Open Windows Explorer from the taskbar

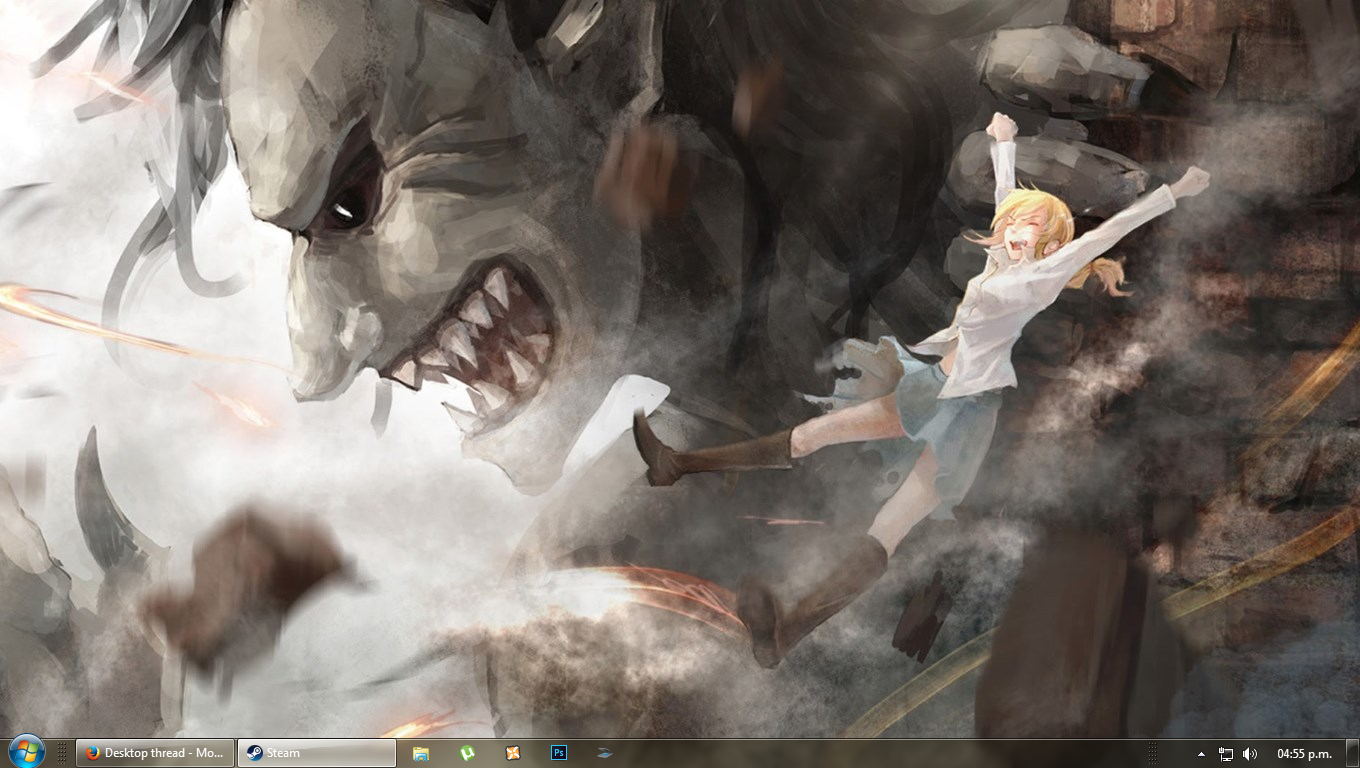click(x=421, y=753)
